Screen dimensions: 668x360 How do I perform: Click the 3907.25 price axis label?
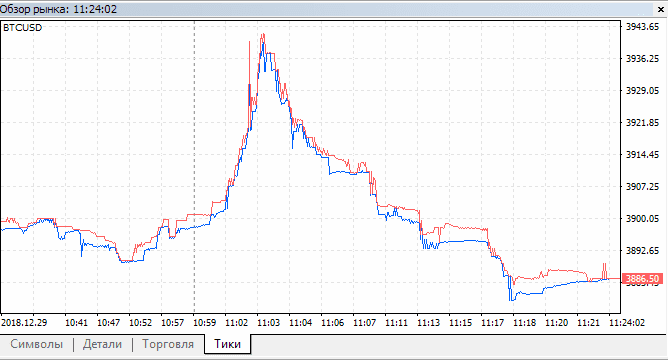coord(642,187)
